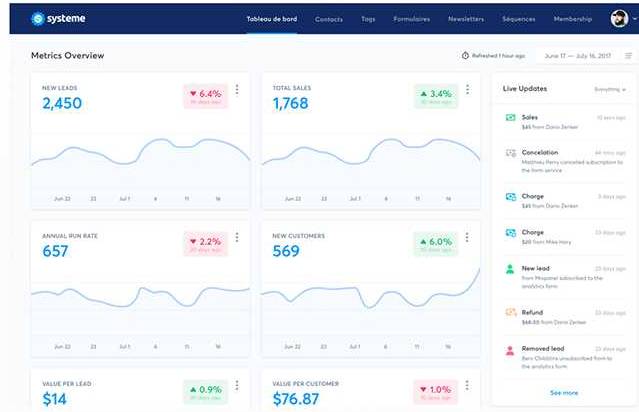
Task: Click the New Leads line chart
Action: coord(141,163)
